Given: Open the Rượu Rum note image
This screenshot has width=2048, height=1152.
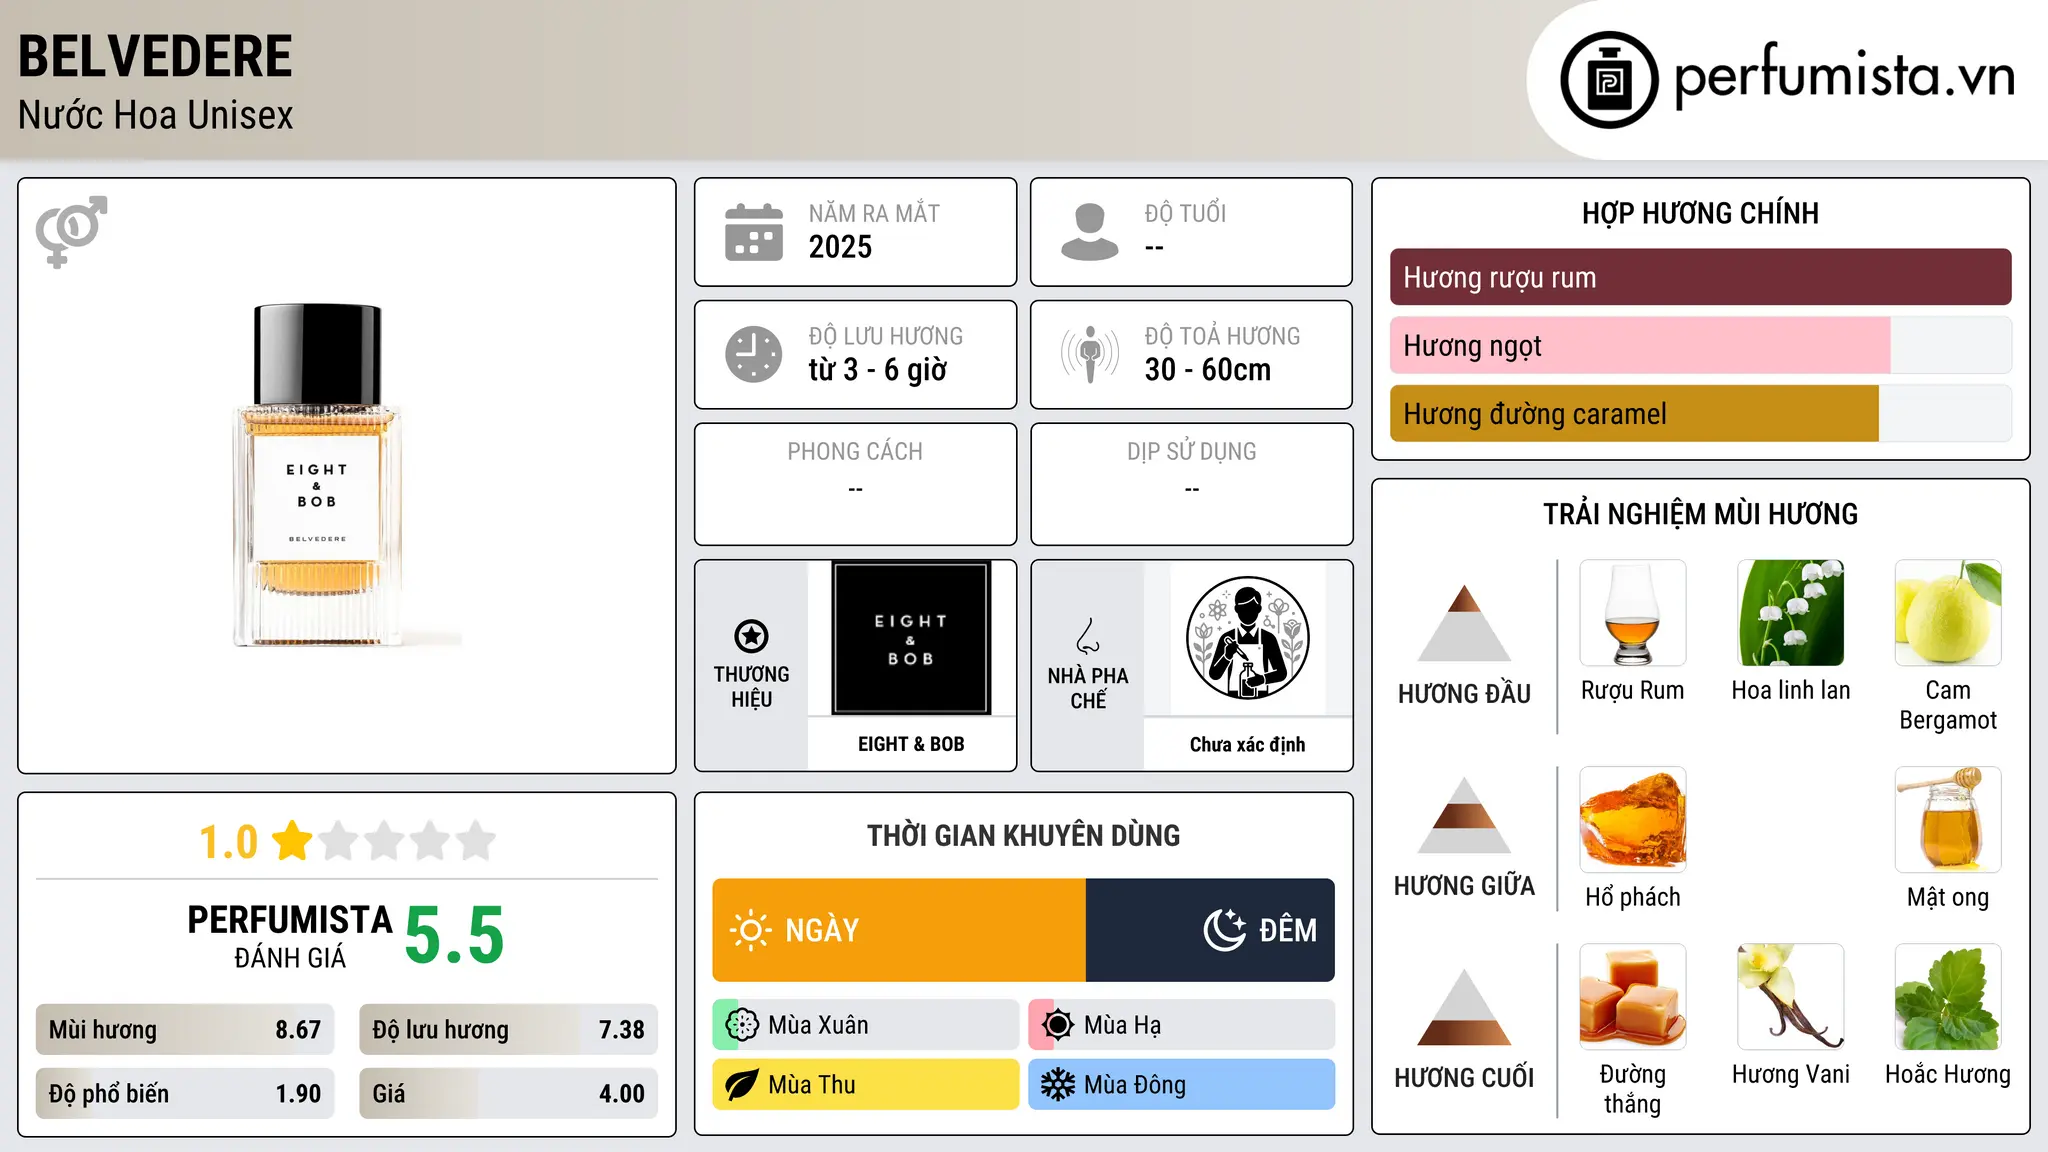Looking at the screenshot, I should [1633, 613].
